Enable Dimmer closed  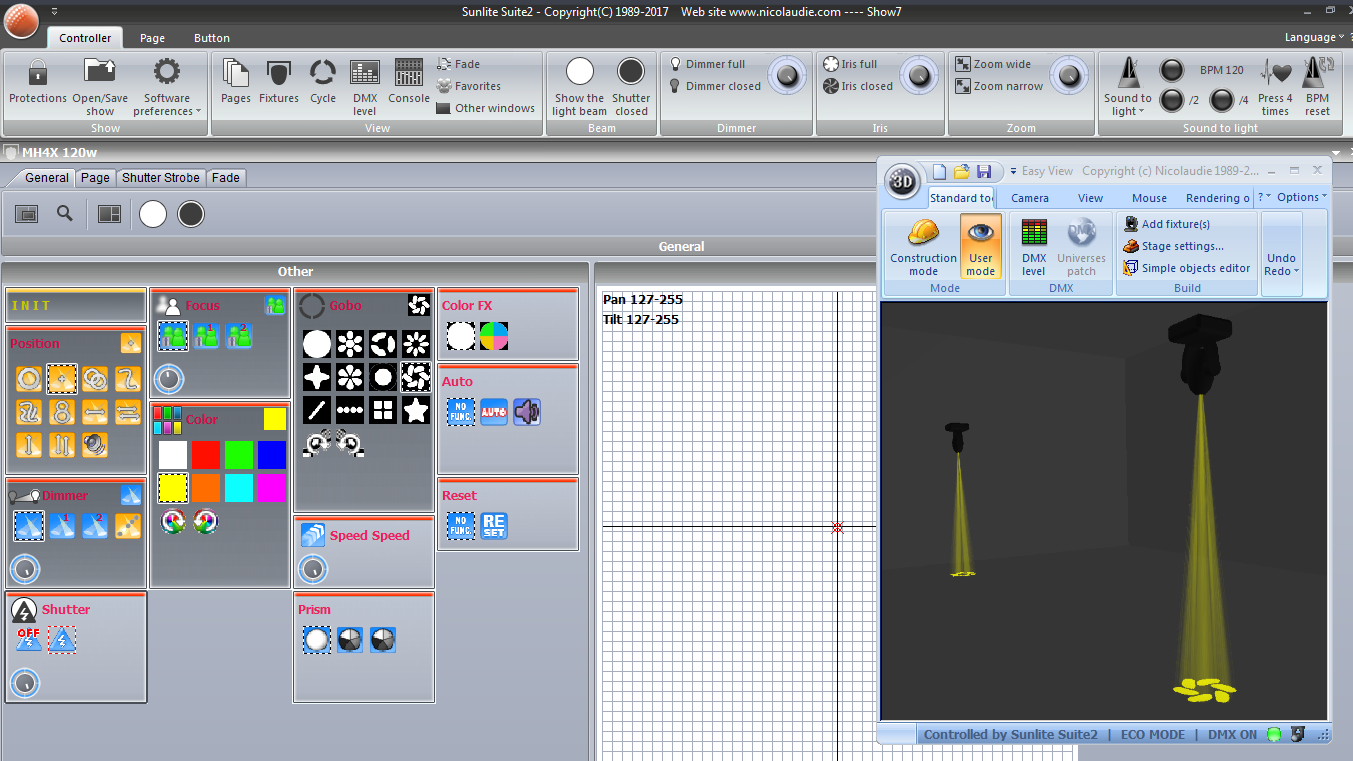pyautogui.click(x=715, y=86)
